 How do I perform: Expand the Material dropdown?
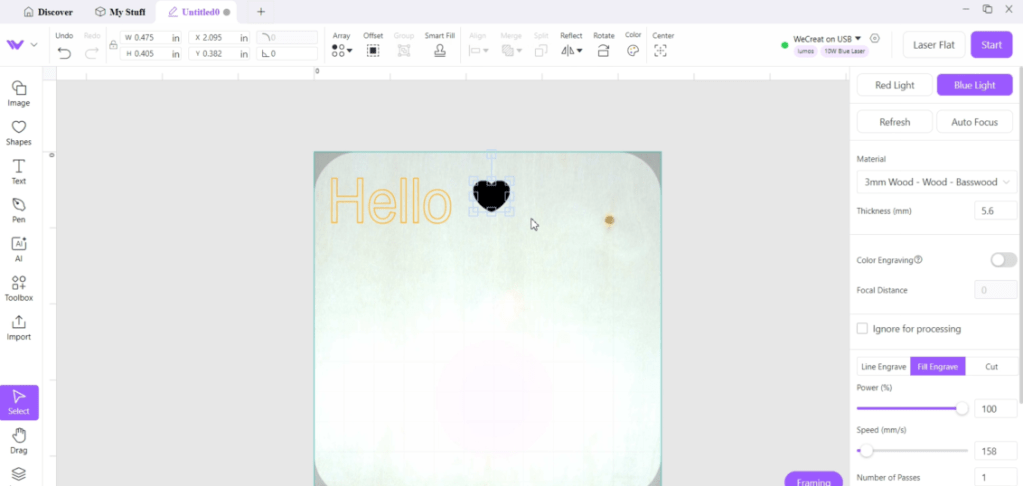click(936, 182)
